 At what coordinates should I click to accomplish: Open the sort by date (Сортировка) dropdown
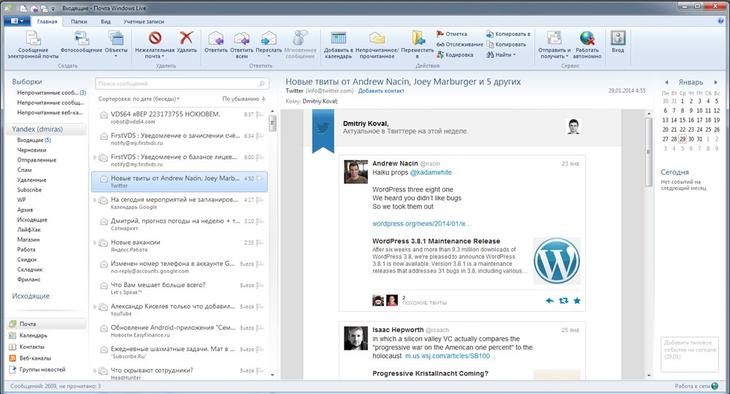tap(139, 99)
